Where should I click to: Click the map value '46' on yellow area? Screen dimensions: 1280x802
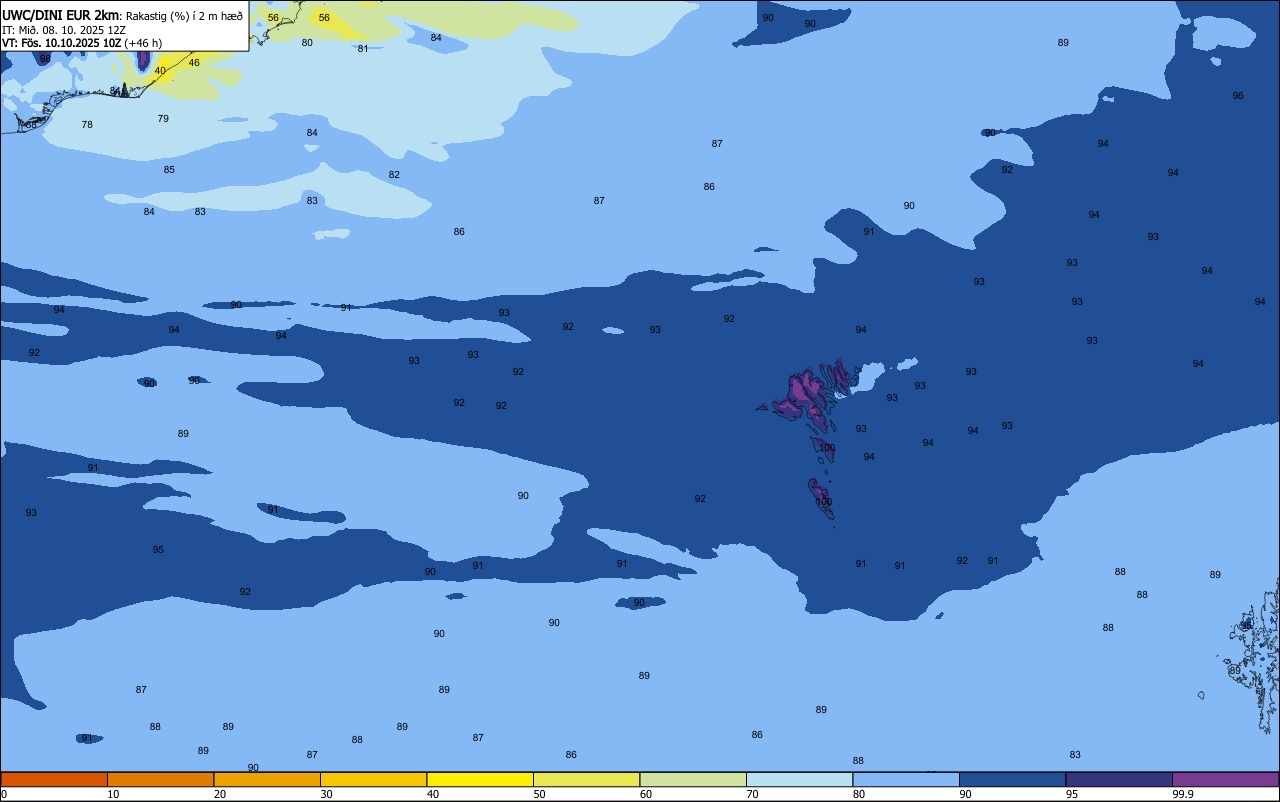tap(194, 63)
